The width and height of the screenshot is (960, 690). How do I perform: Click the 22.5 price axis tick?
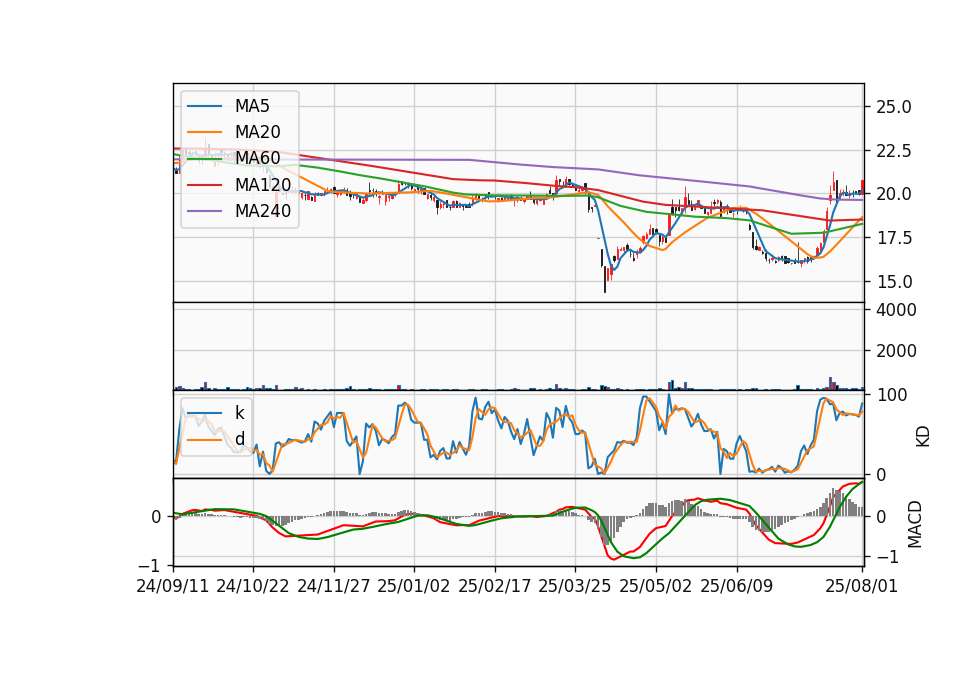[x=894, y=151]
